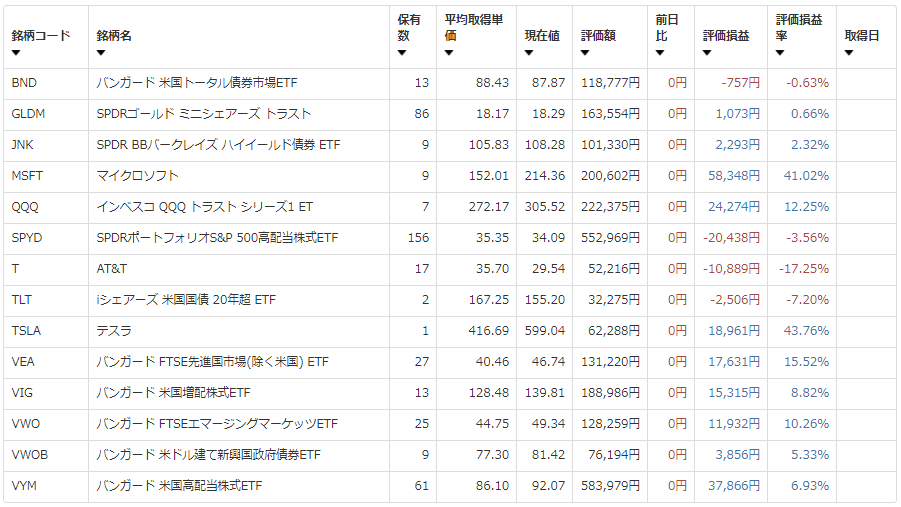Click VWOB return 5.33%

(810, 455)
